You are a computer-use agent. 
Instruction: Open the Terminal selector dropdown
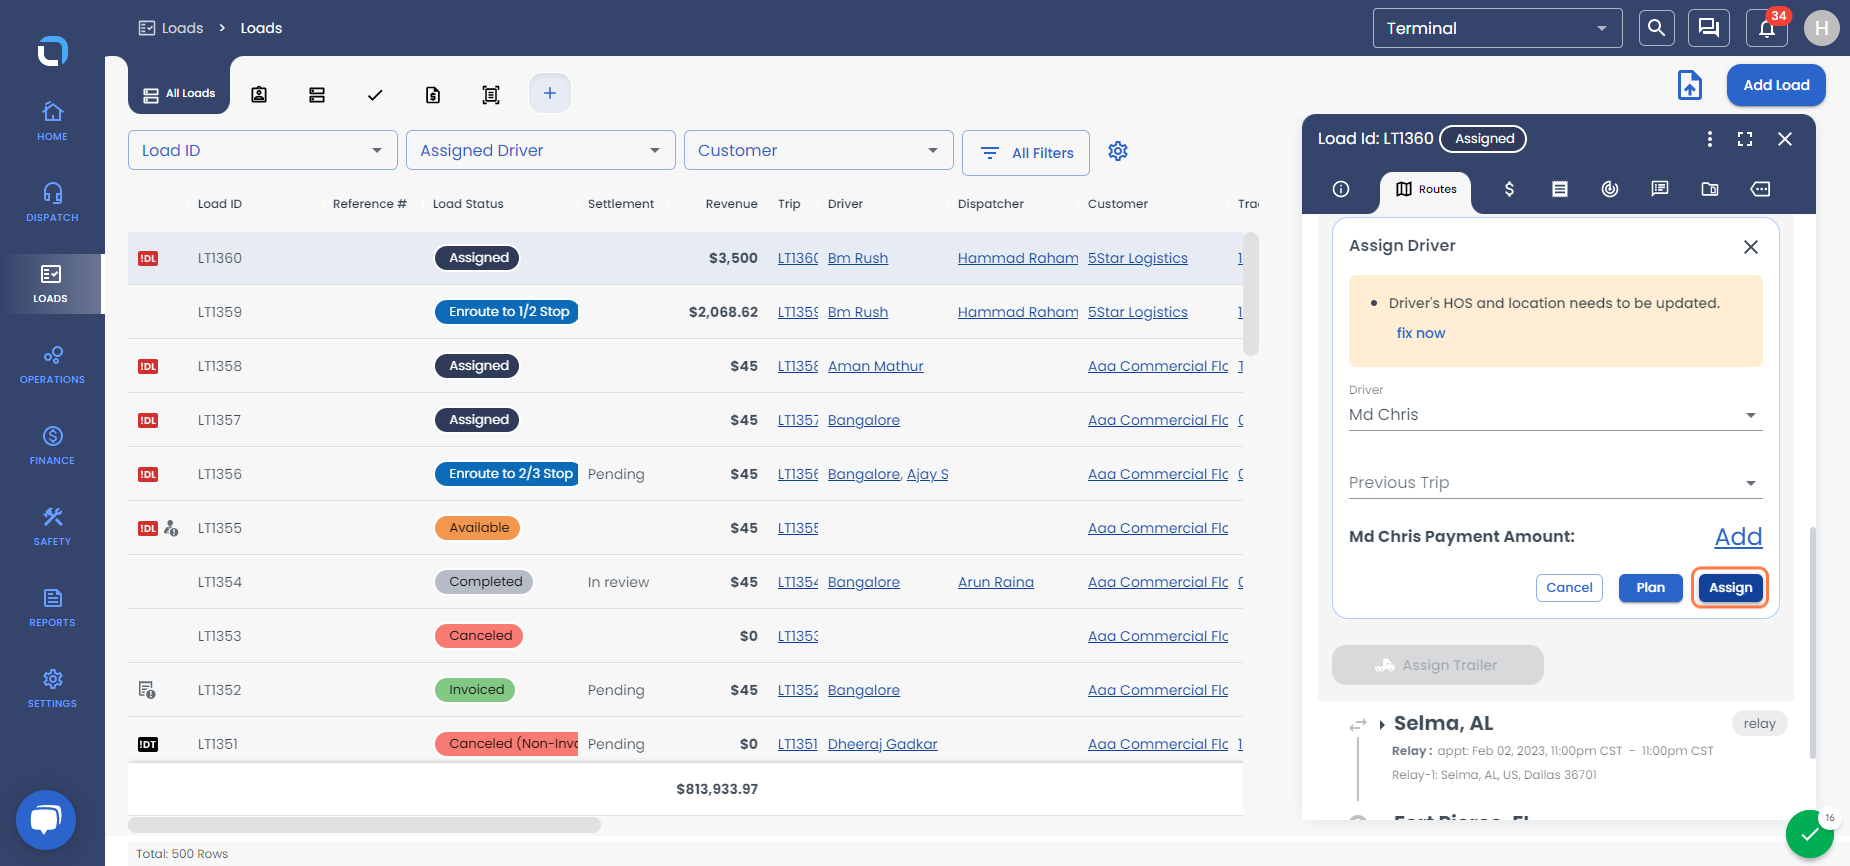1497,28
